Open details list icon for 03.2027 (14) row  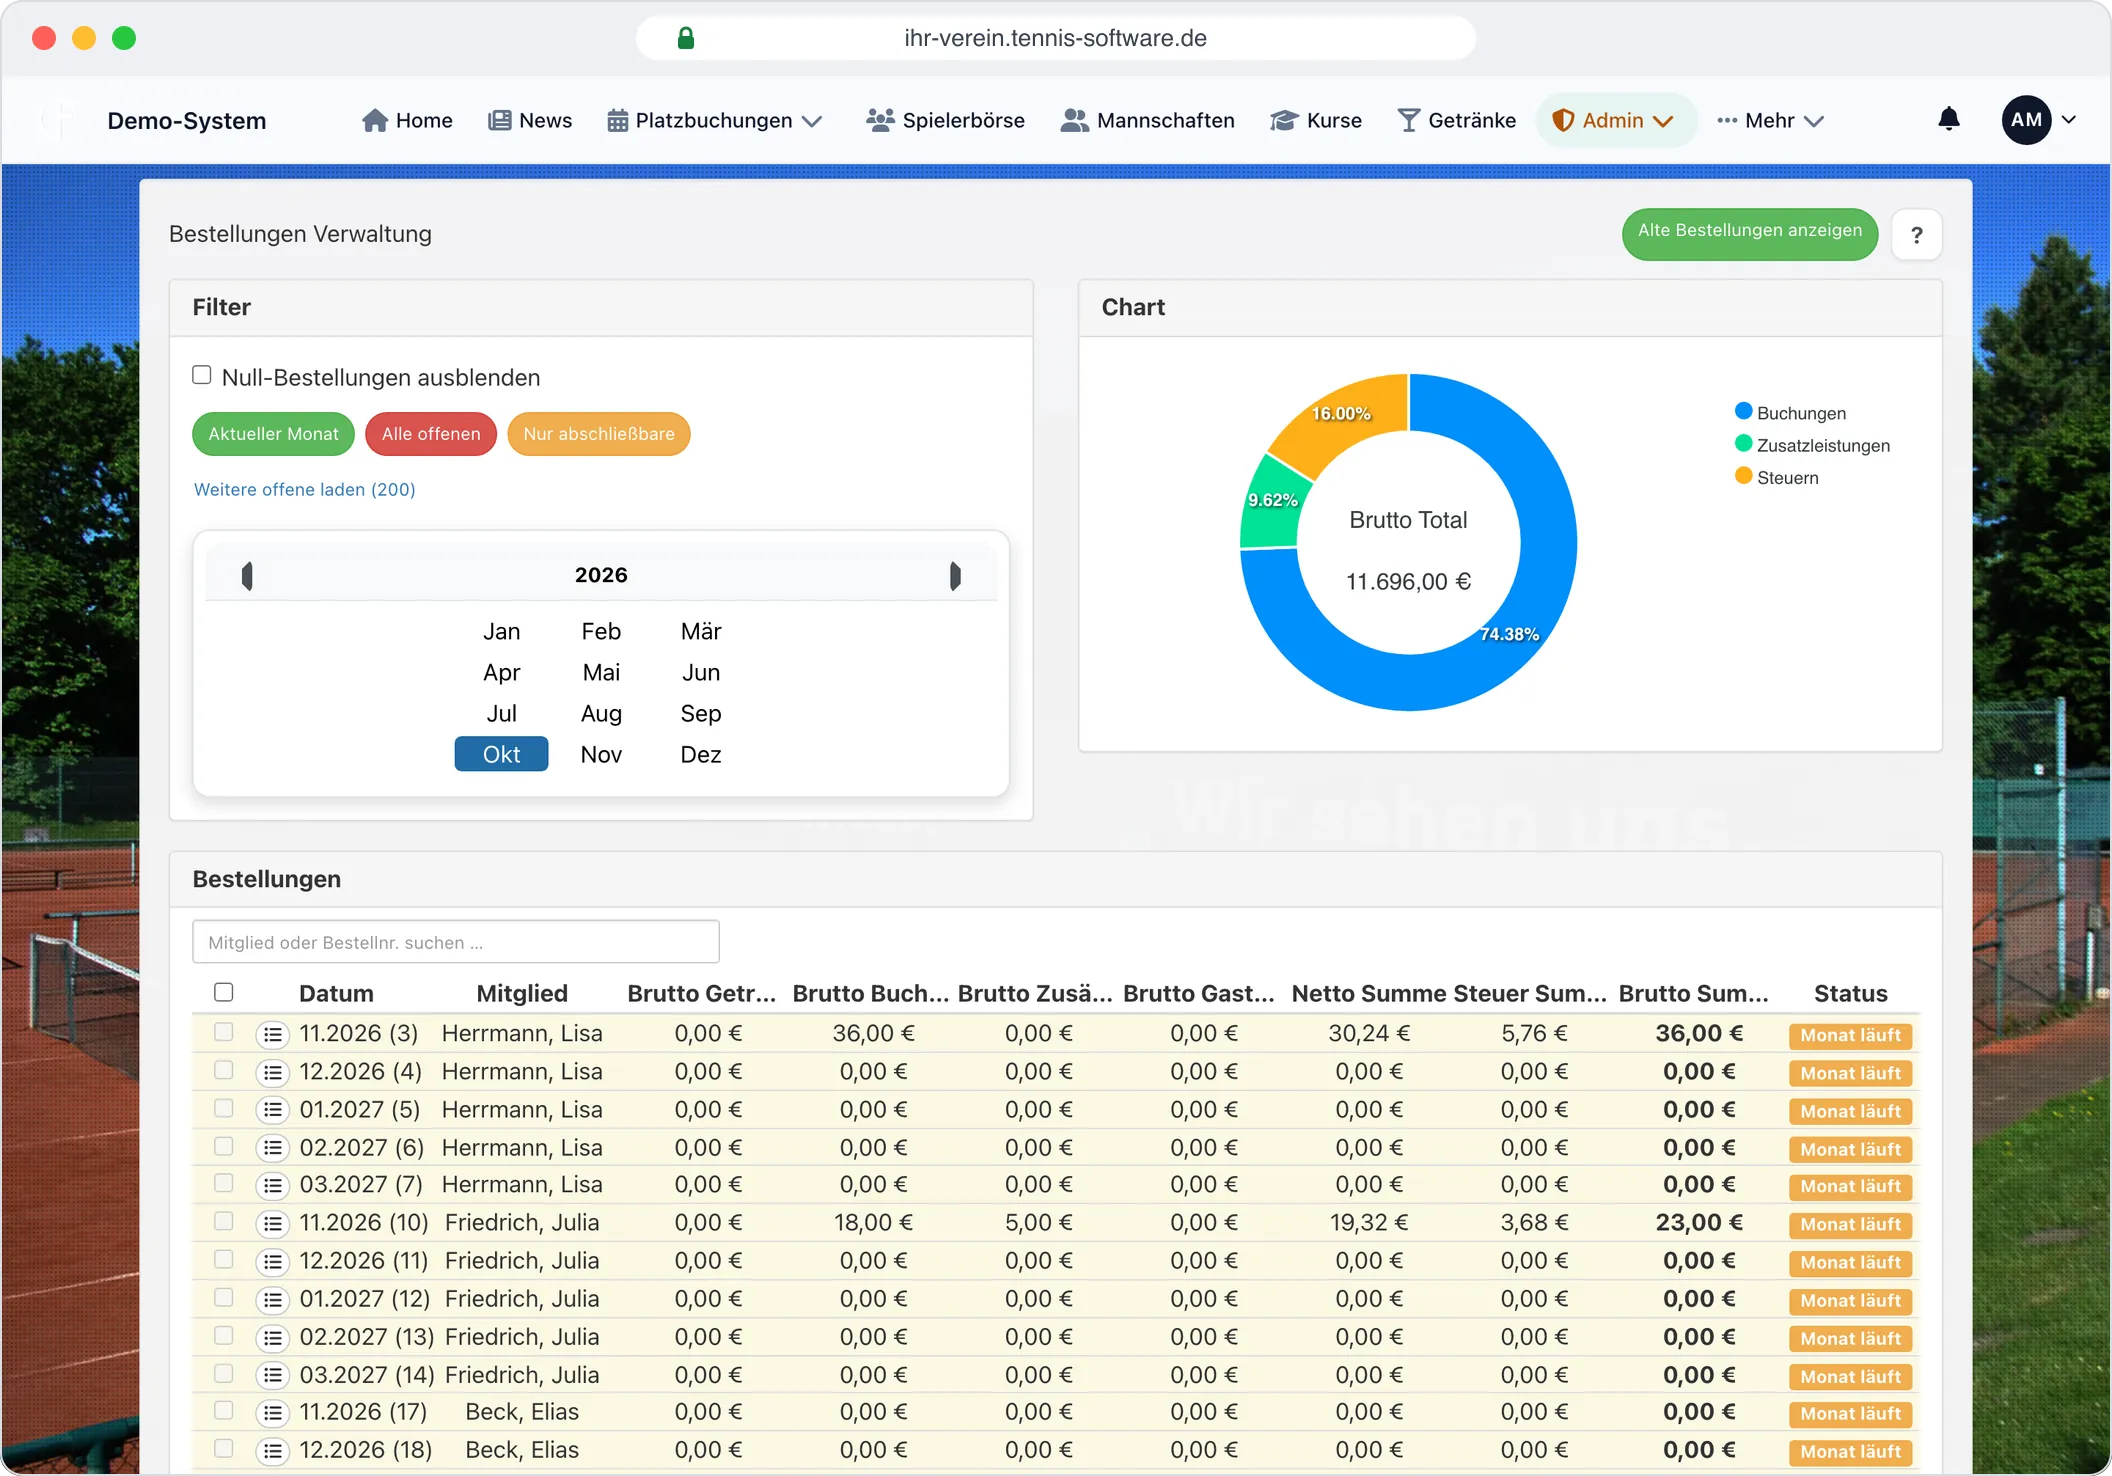pos(272,1375)
